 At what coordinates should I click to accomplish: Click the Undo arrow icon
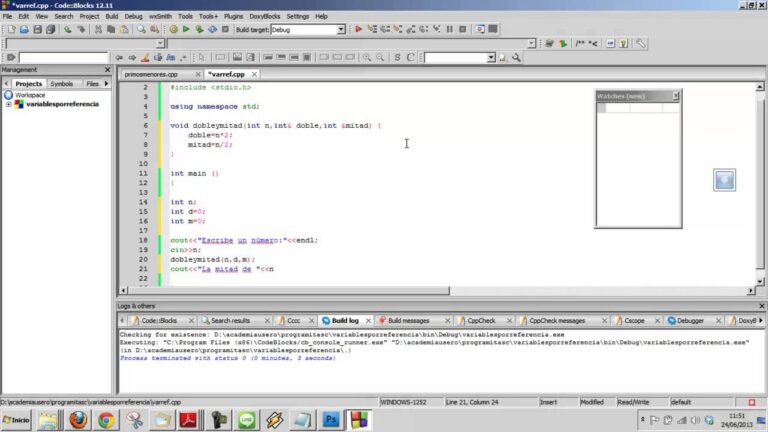coord(68,29)
